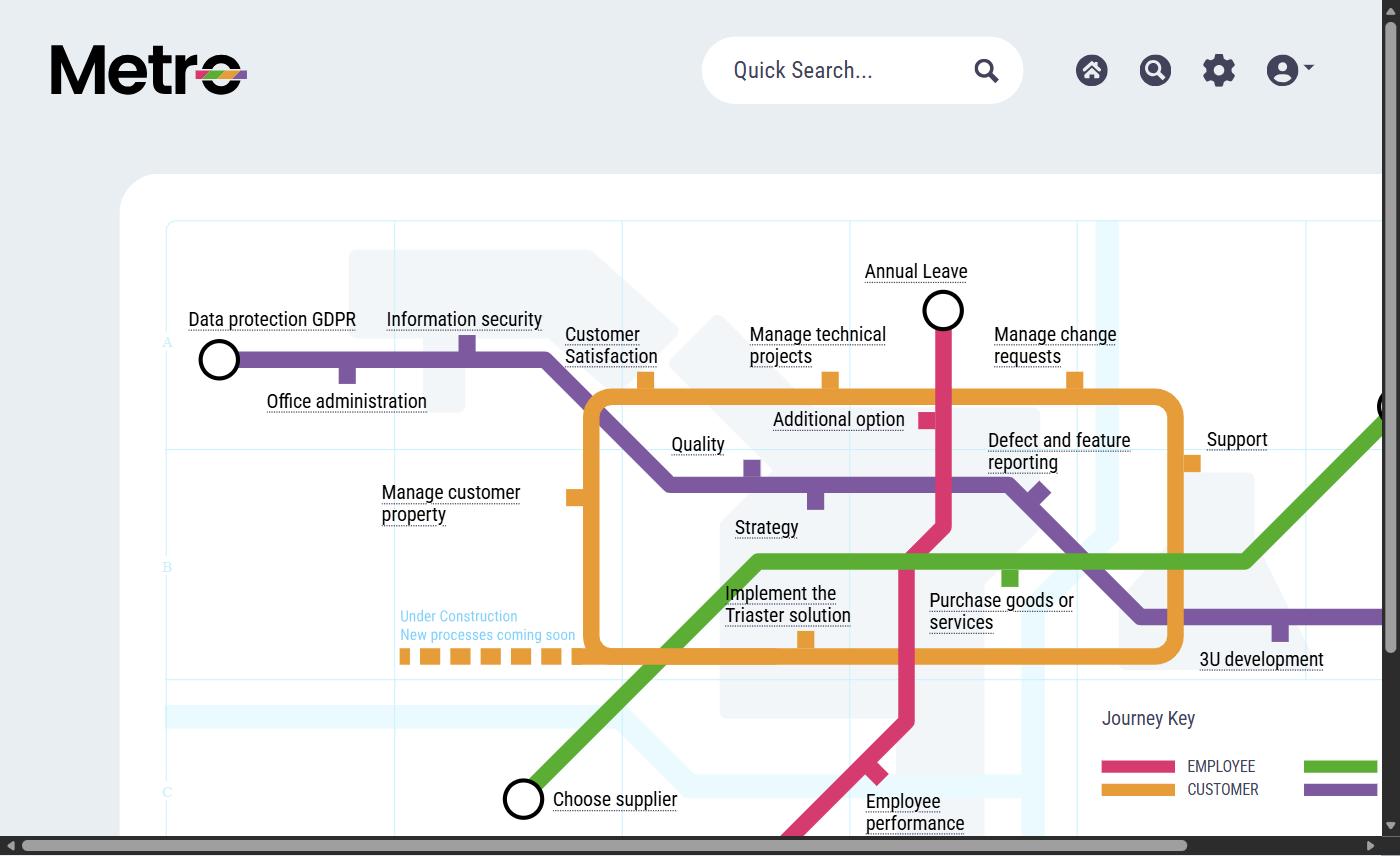Viewport: 1400px width, 856px height.
Task: Click the EMPLOYEE pink key swatch
Action: tap(1138, 767)
